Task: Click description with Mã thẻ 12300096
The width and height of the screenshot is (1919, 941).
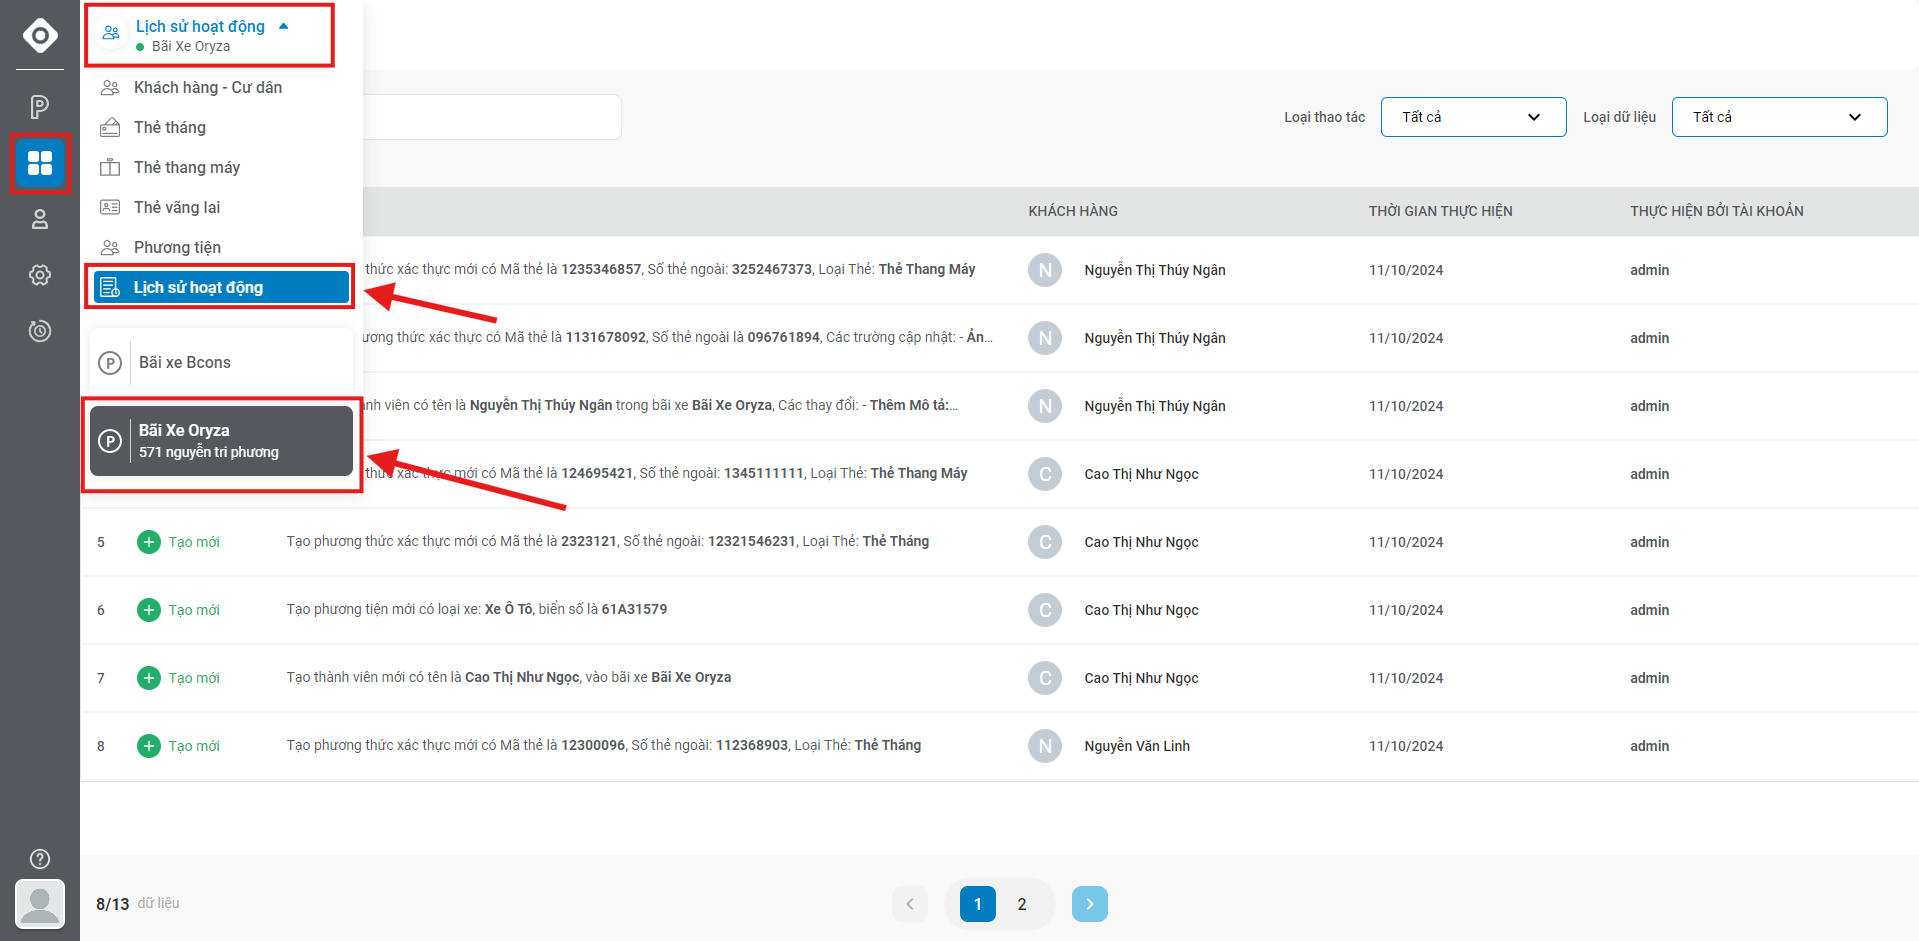Action: pyautogui.click(x=604, y=745)
